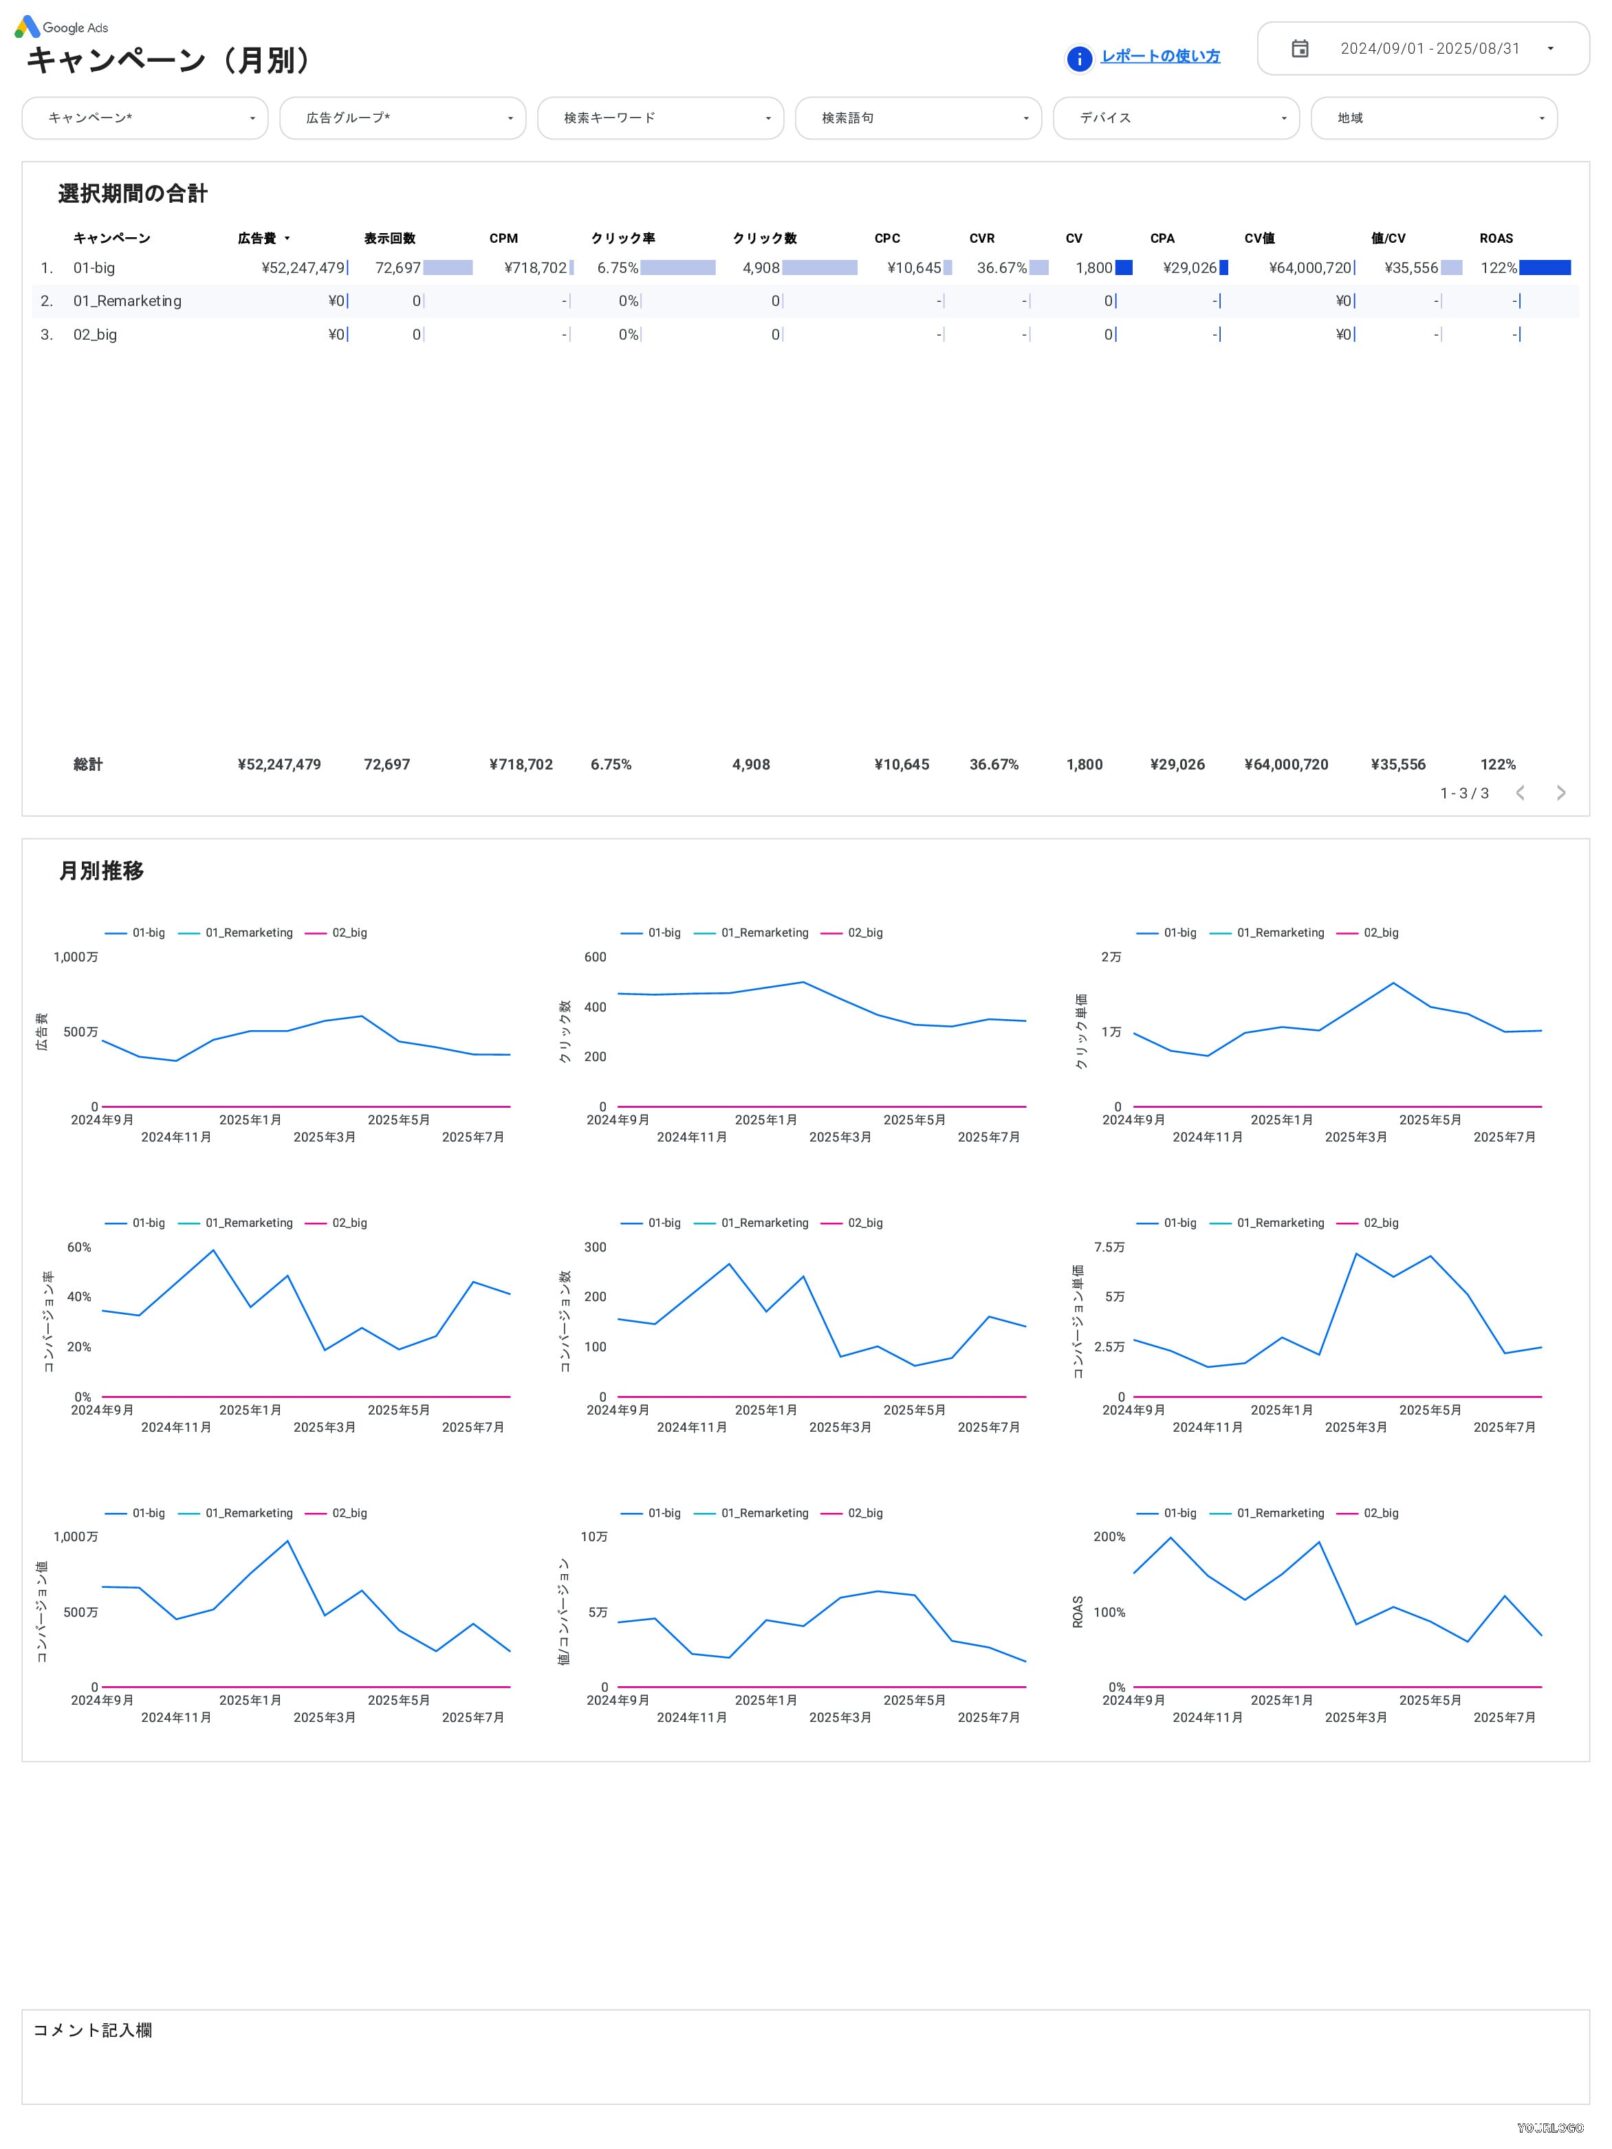Go to next table page arrow

1559,793
